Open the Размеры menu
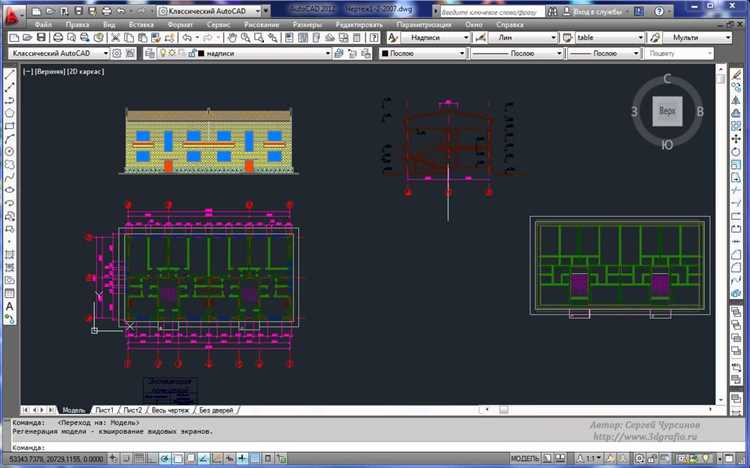This screenshot has height=468, width=750. 307,24
